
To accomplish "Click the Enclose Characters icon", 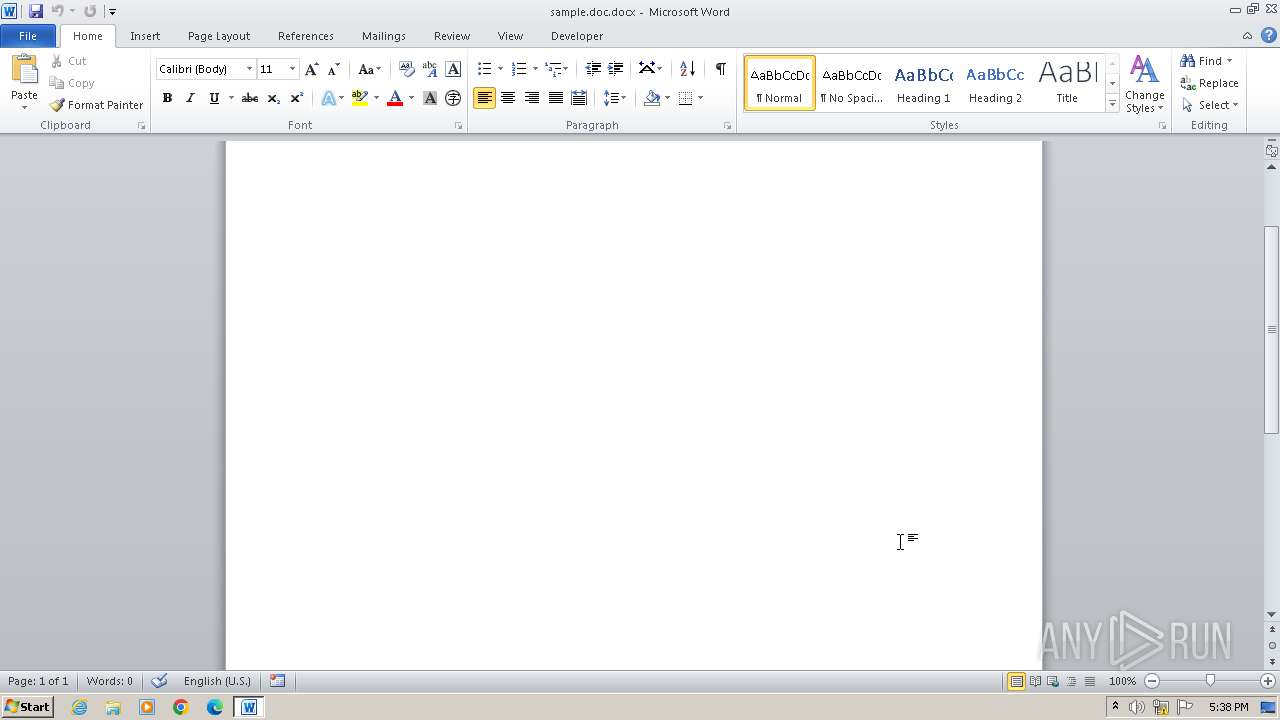I will click(453, 98).
